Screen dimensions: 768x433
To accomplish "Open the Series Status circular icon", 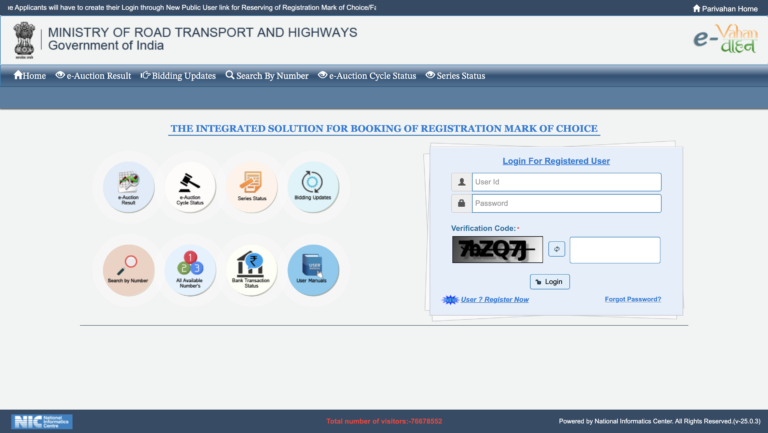I will click(251, 187).
